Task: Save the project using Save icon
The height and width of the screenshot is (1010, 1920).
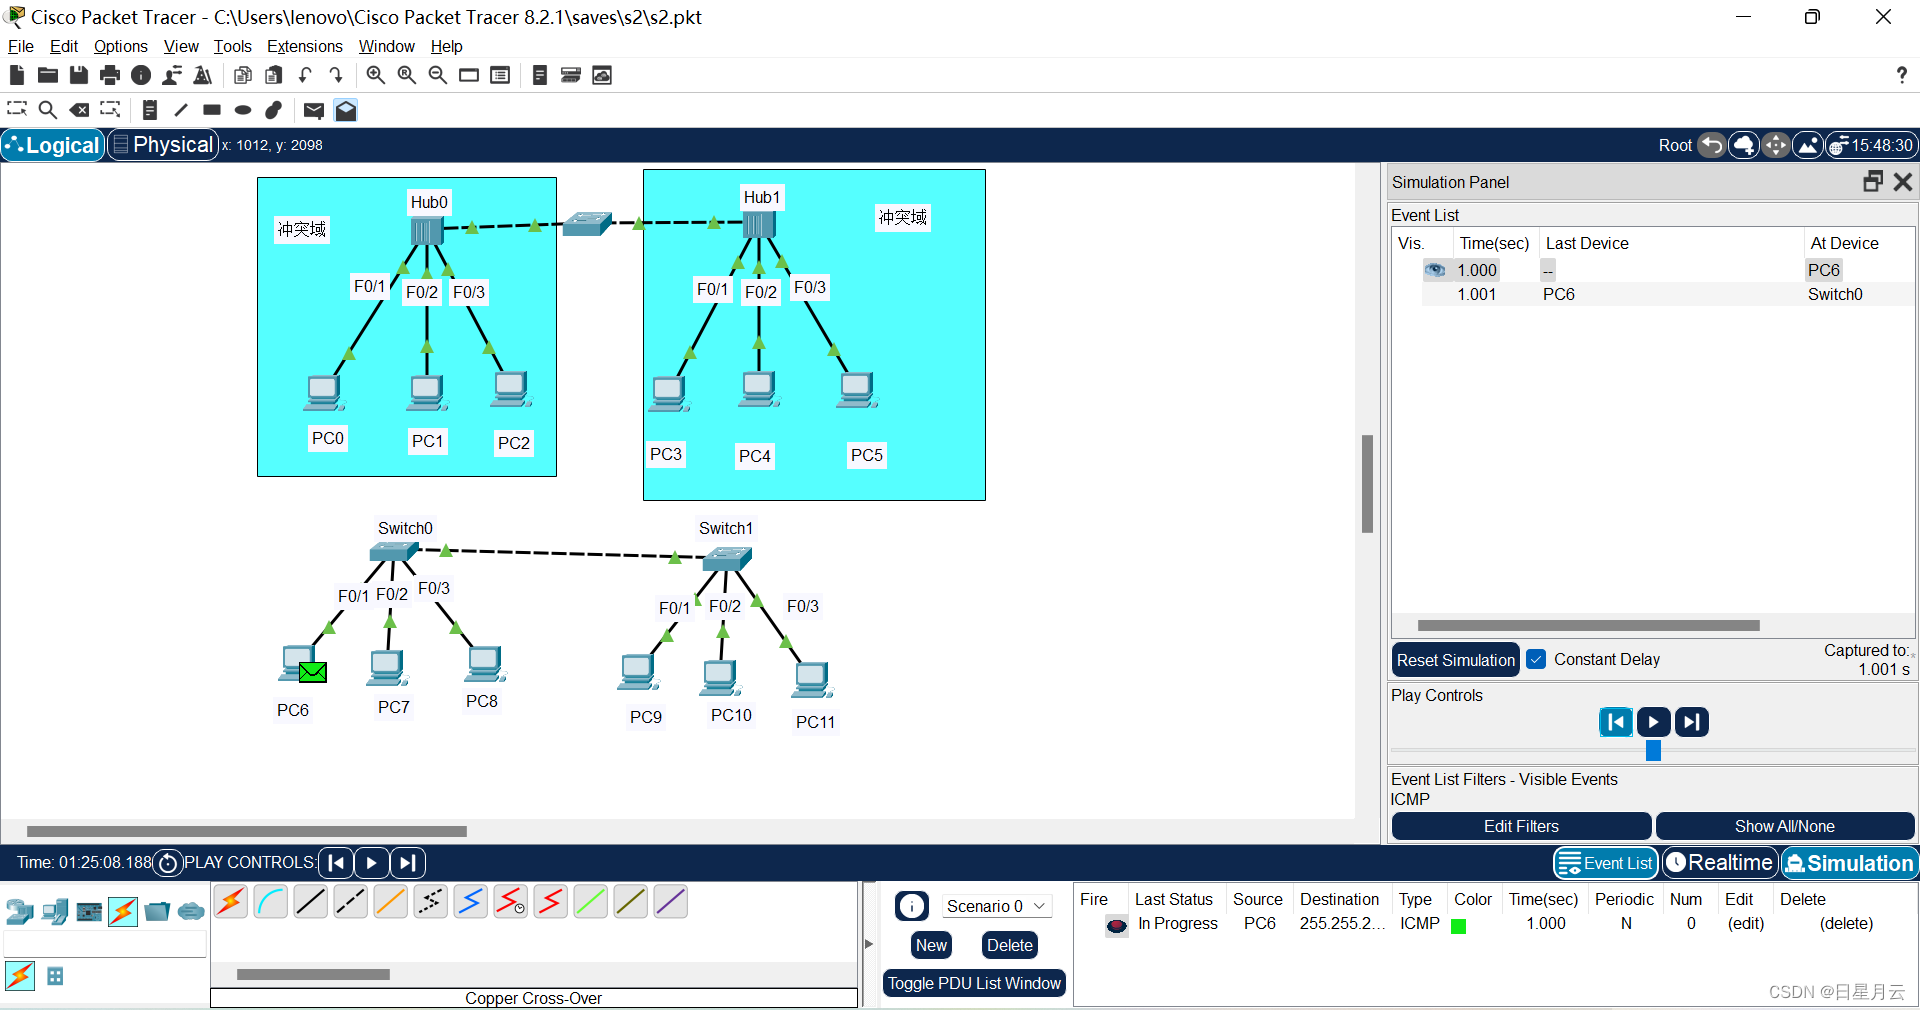Action: tap(79, 75)
